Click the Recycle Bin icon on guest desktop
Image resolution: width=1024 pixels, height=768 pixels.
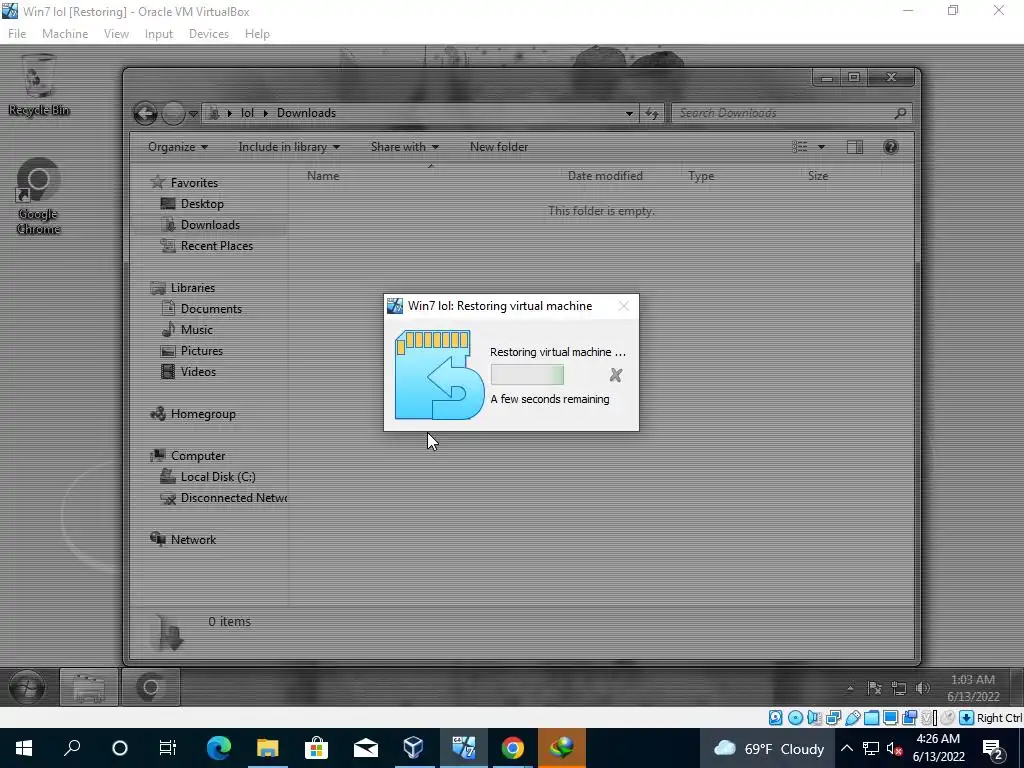click(x=39, y=85)
